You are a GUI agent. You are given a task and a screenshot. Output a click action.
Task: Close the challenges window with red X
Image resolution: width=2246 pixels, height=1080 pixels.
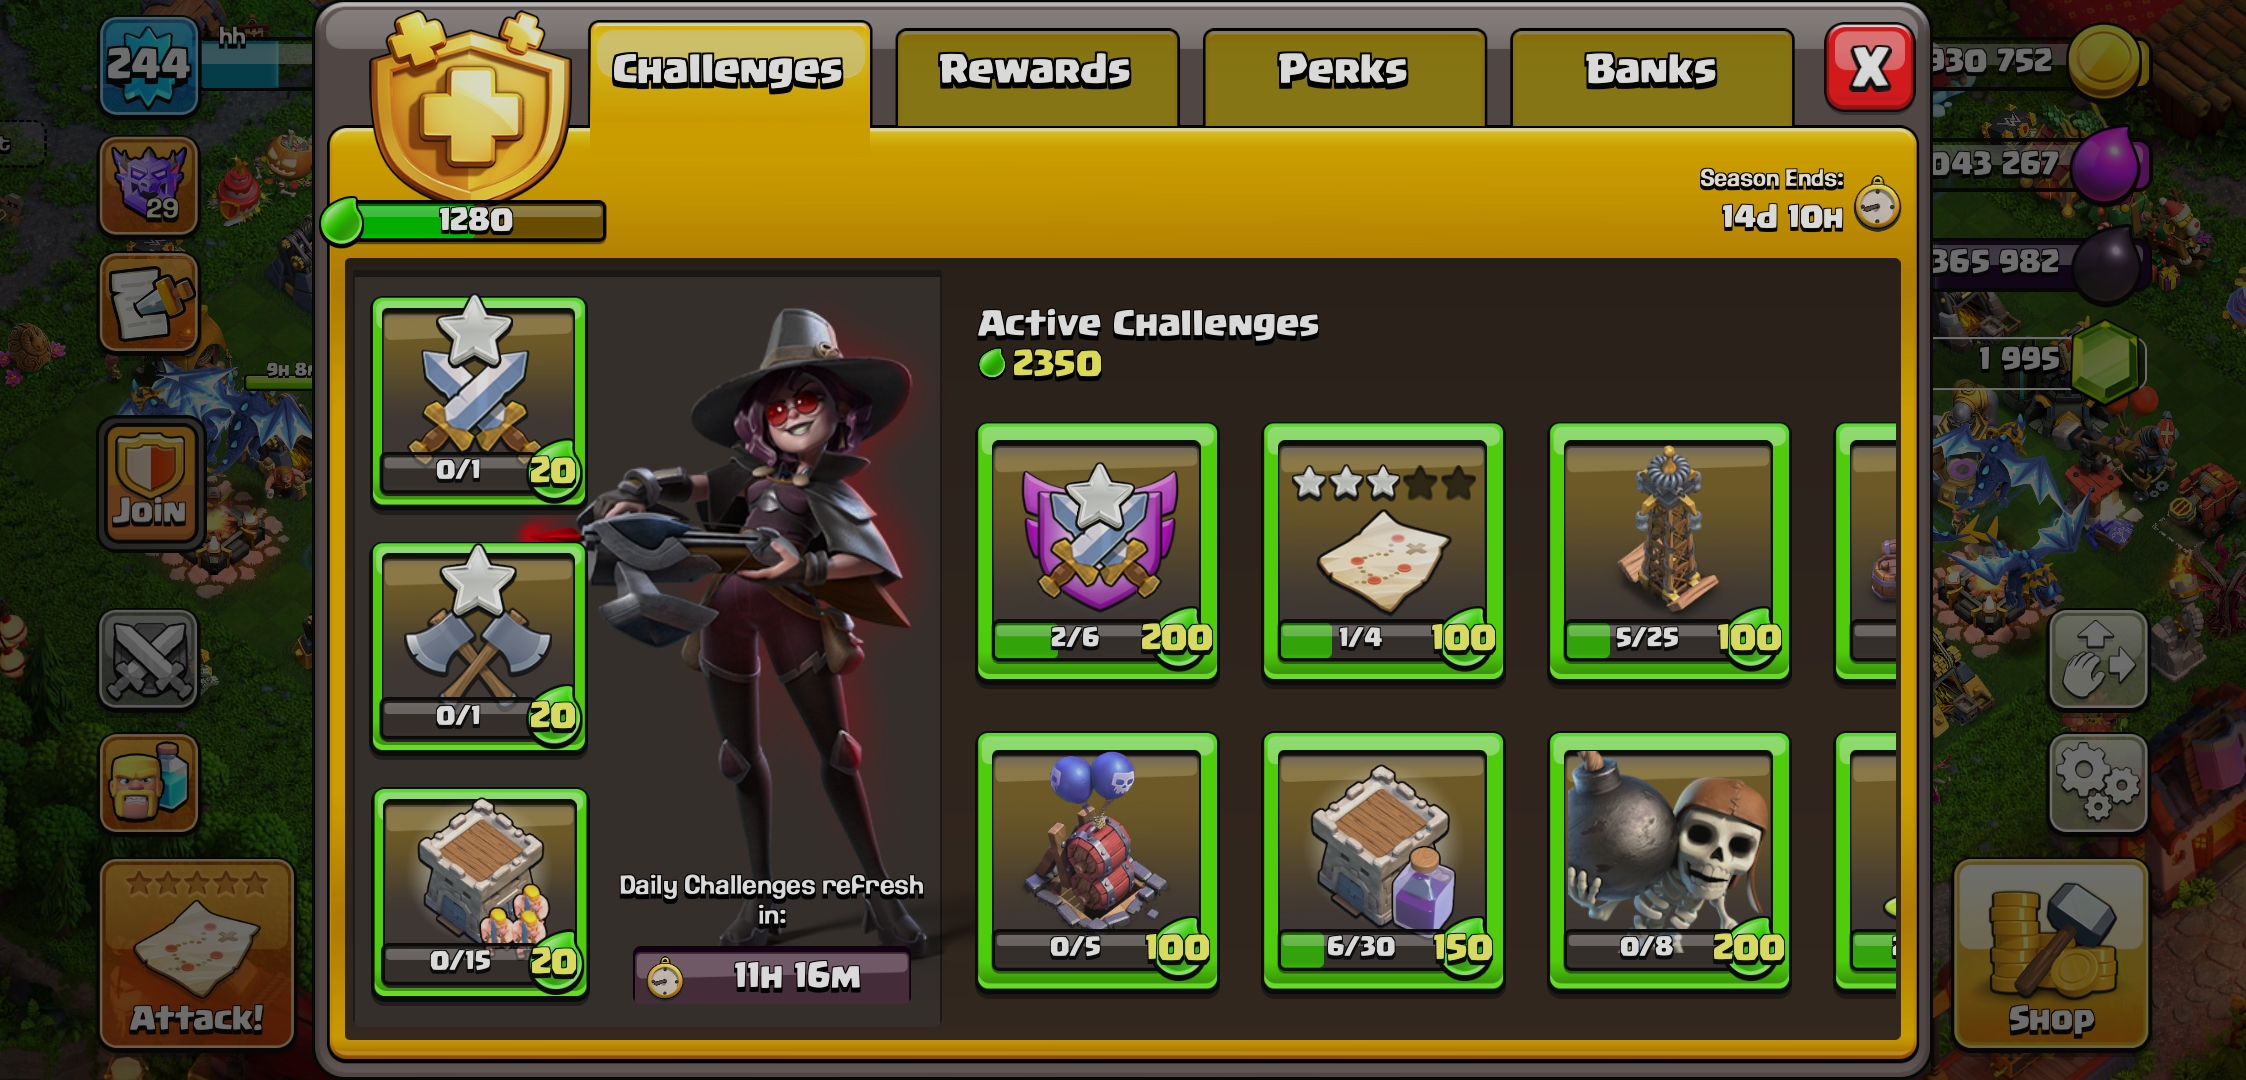[x=1870, y=67]
